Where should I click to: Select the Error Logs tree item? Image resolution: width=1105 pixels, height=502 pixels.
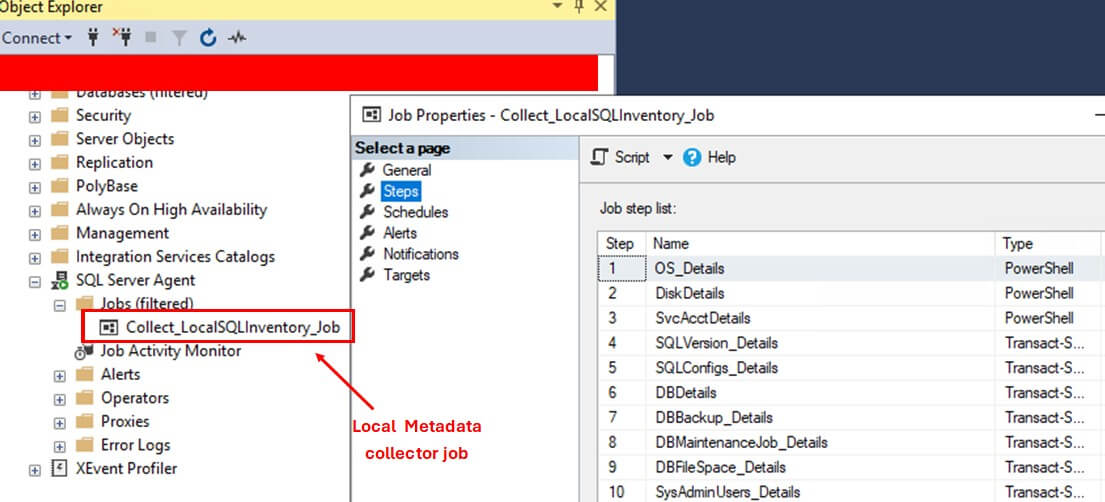(x=135, y=445)
